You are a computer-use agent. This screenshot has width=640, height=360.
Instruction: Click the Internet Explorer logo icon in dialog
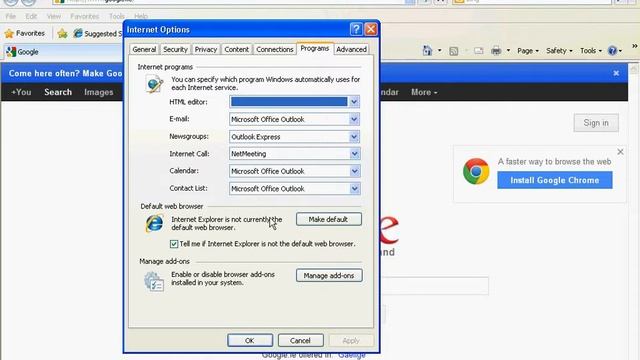[155, 224]
